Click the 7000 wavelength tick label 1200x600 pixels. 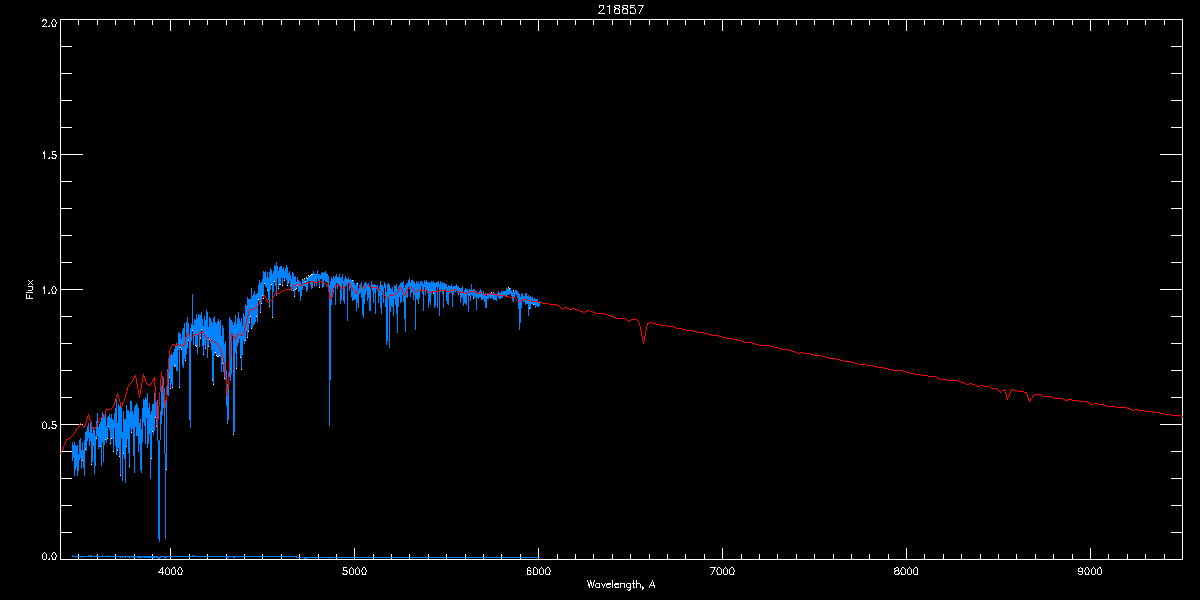tap(722, 572)
